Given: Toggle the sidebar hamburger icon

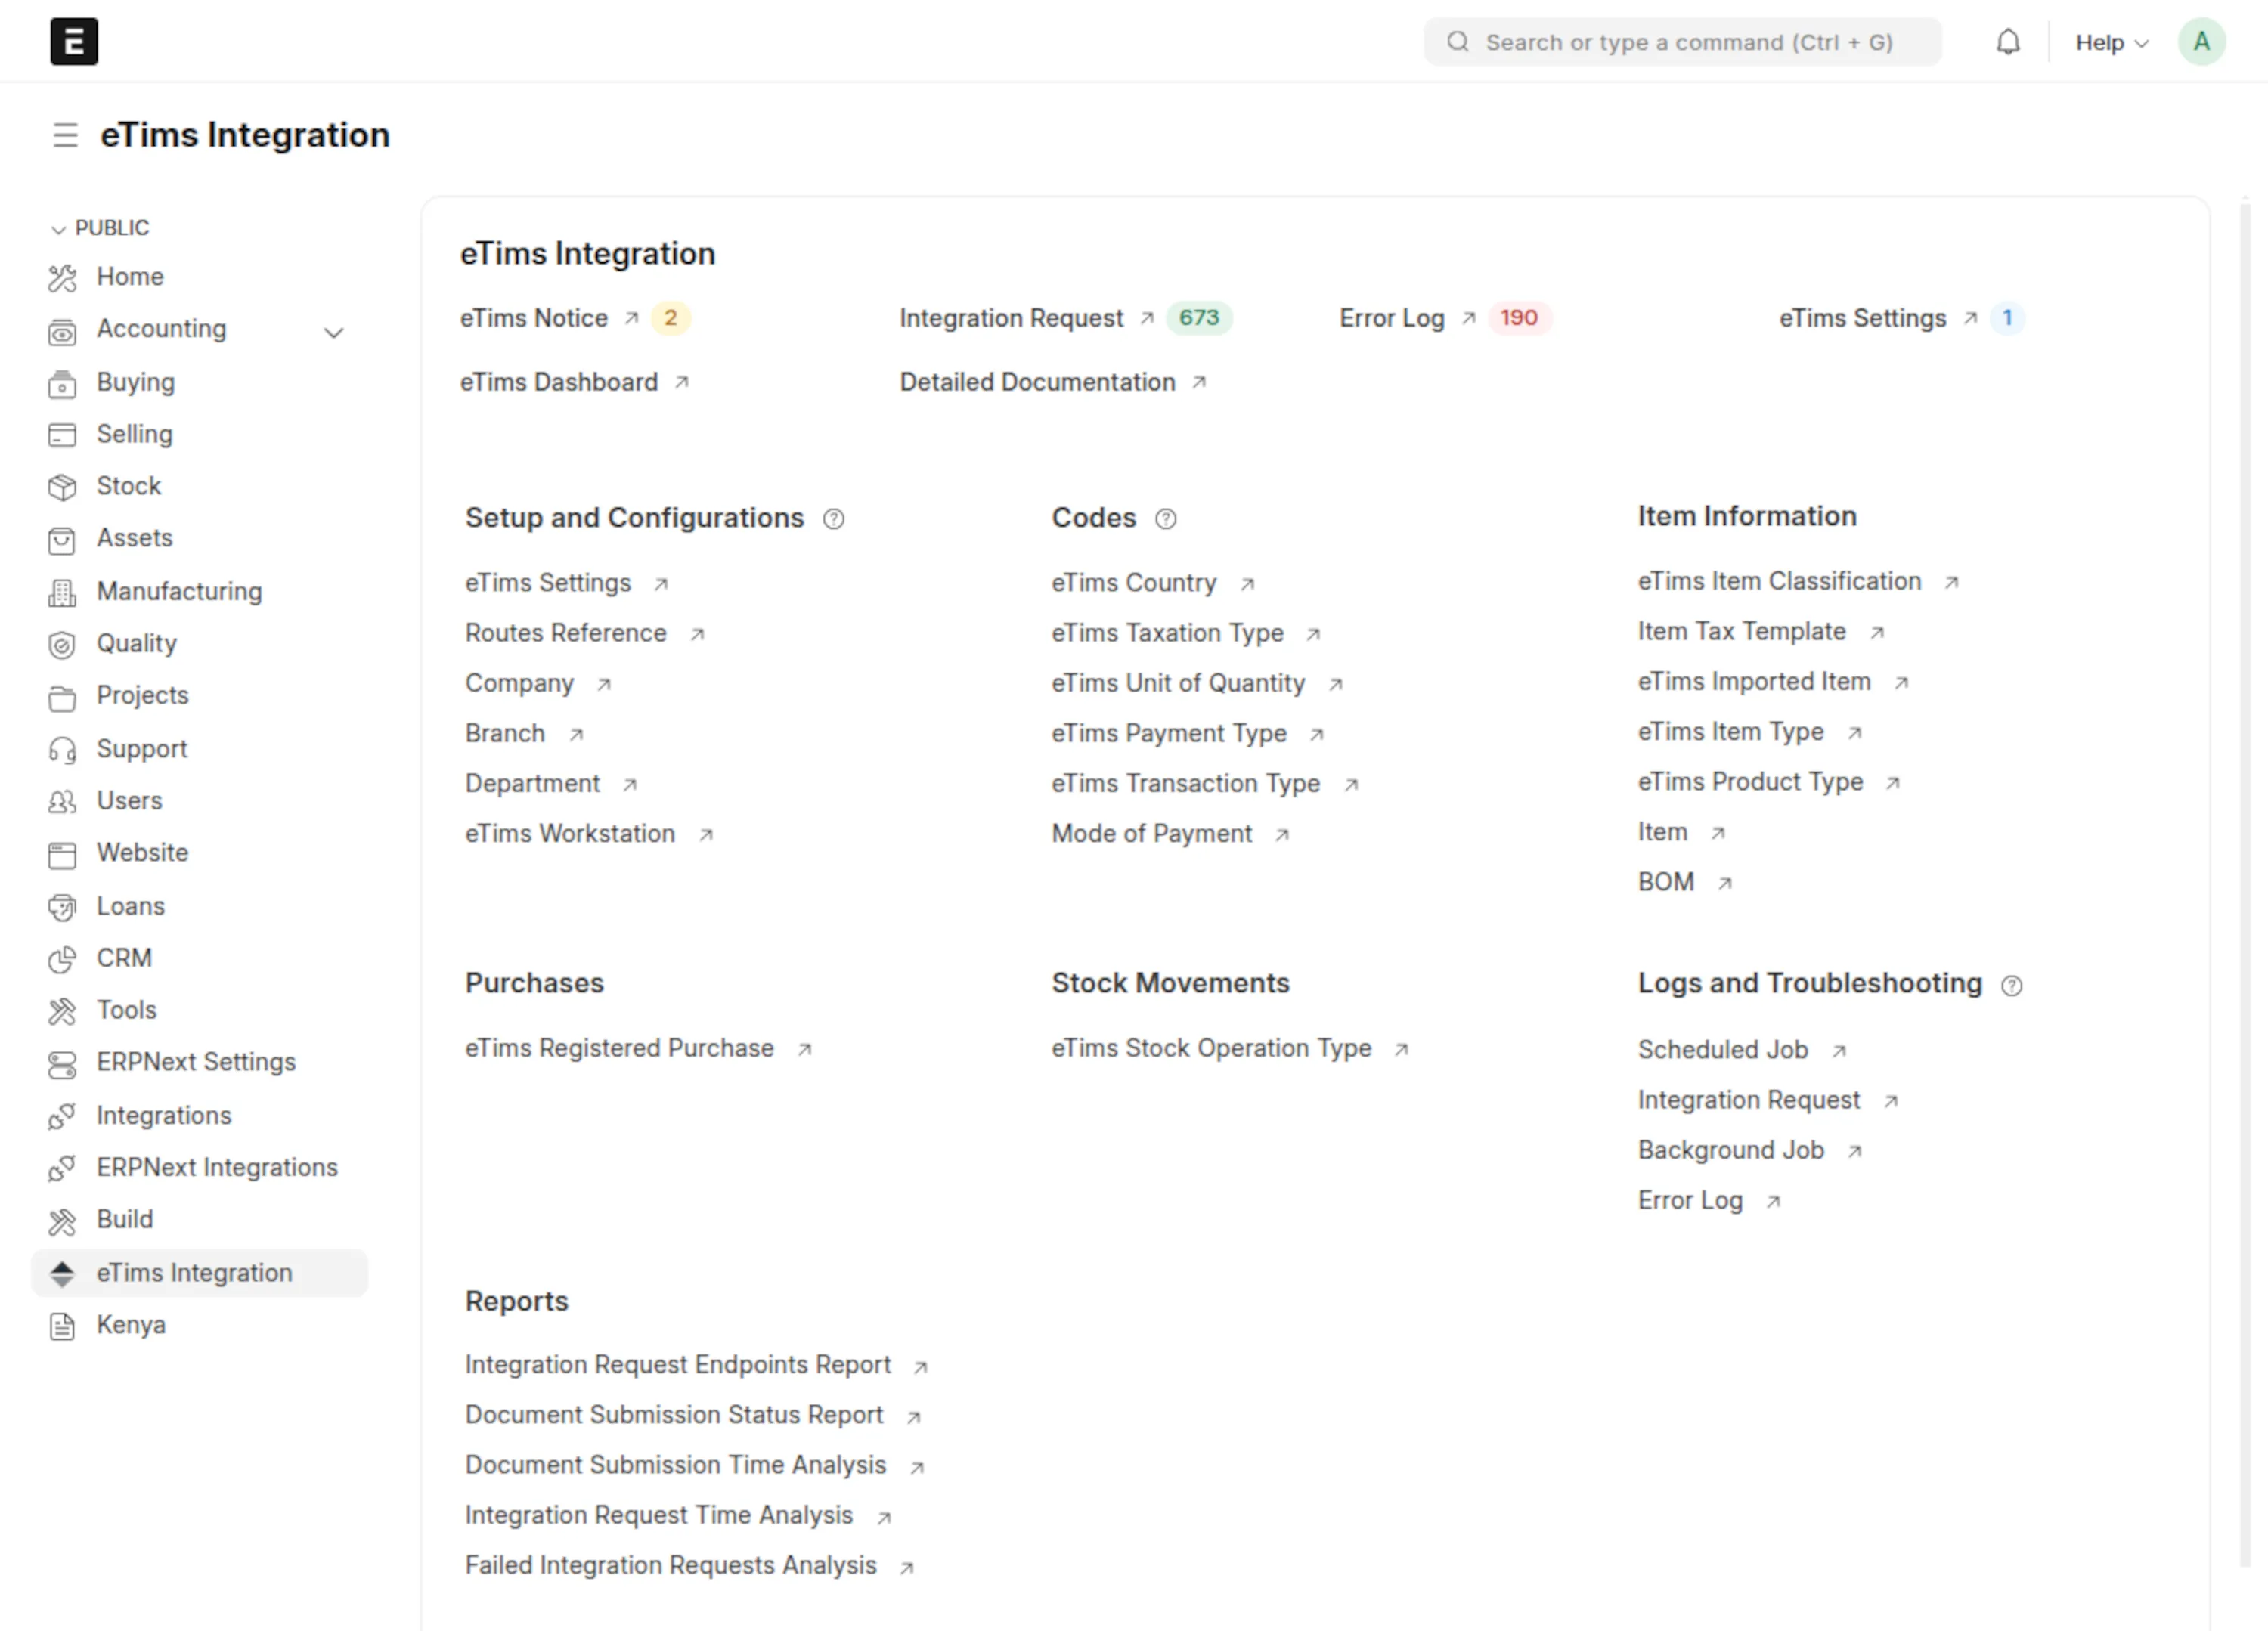Looking at the screenshot, I should [x=65, y=135].
